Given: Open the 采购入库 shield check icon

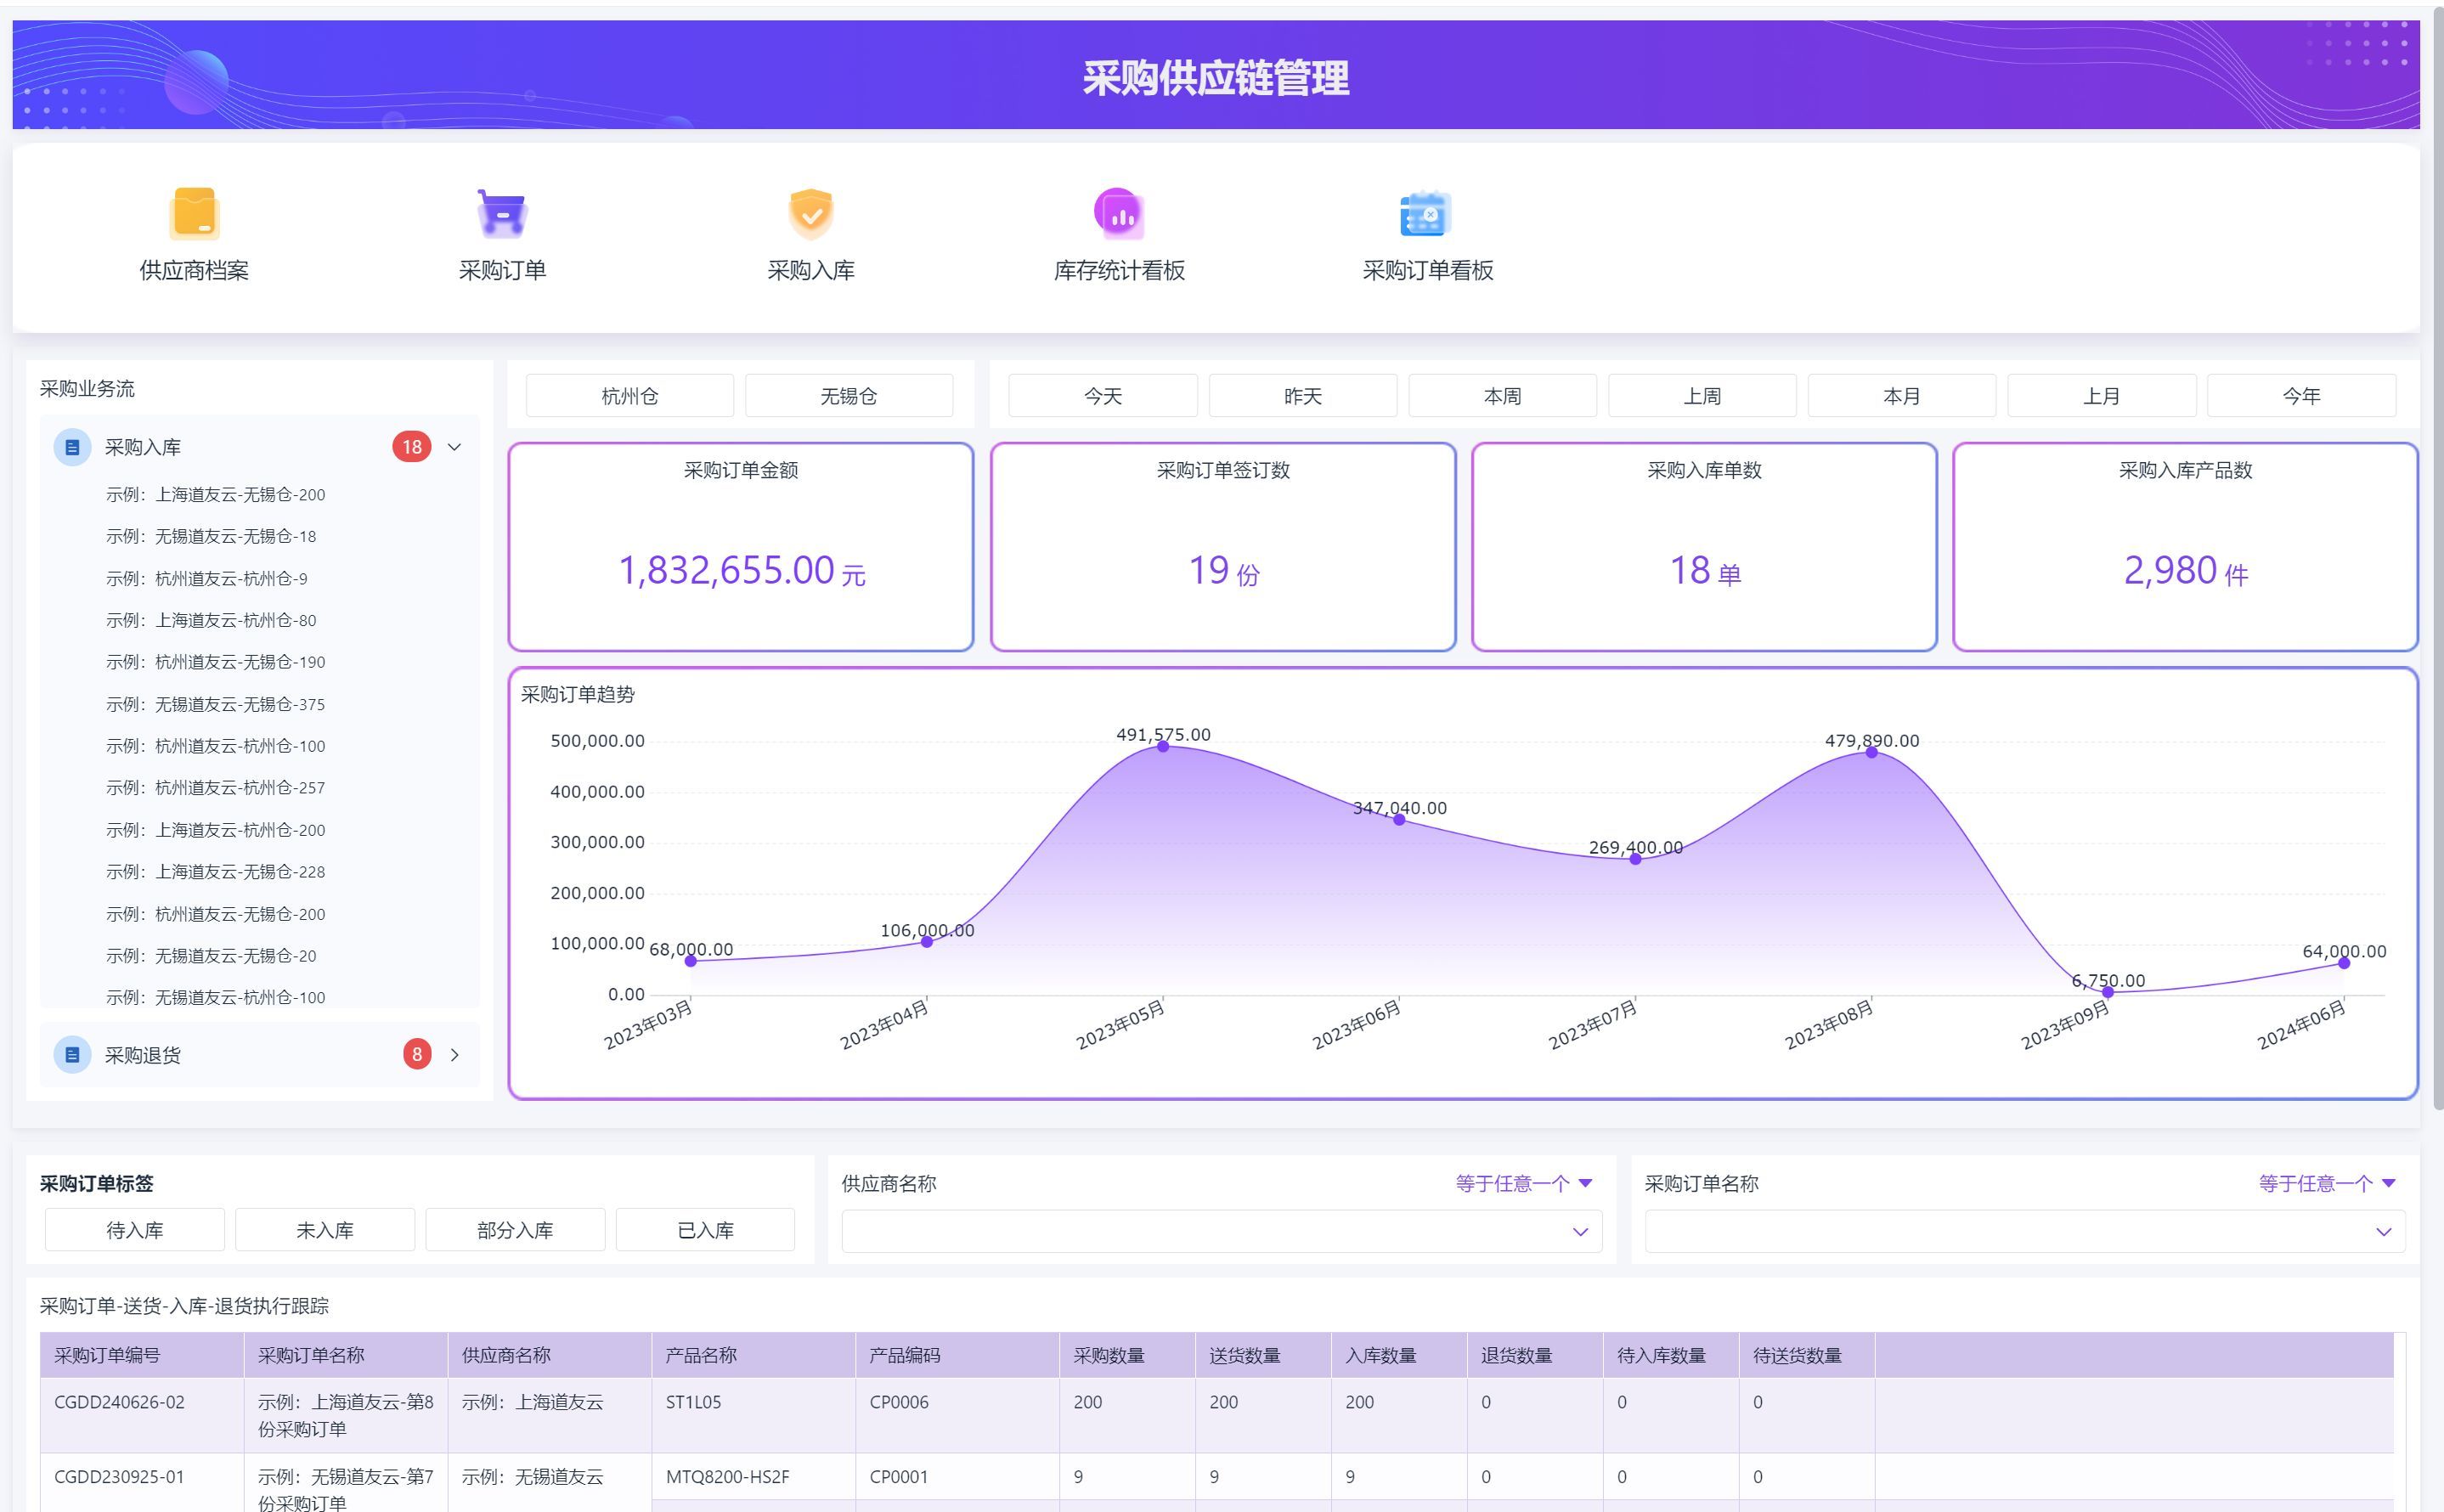Looking at the screenshot, I should (x=810, y=213).
